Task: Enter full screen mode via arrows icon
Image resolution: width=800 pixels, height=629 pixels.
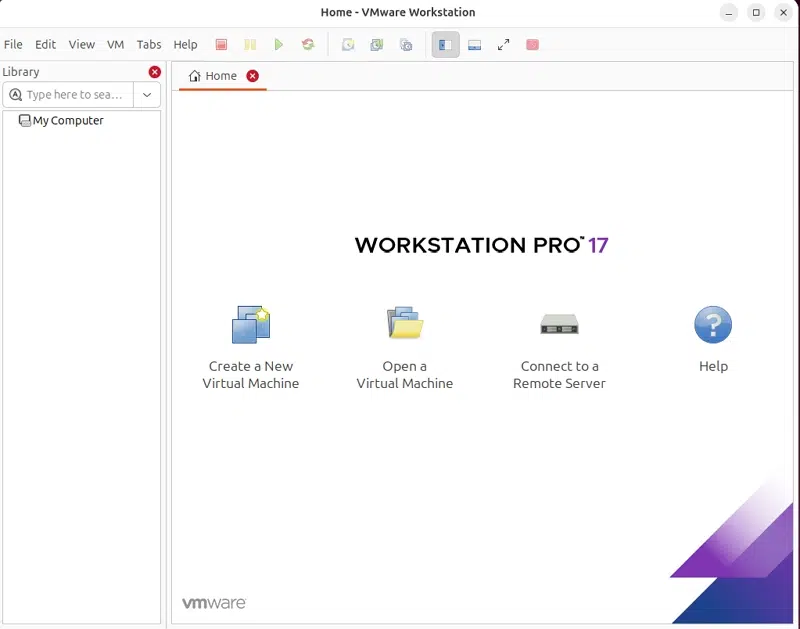Action: (x=503, y=45)
